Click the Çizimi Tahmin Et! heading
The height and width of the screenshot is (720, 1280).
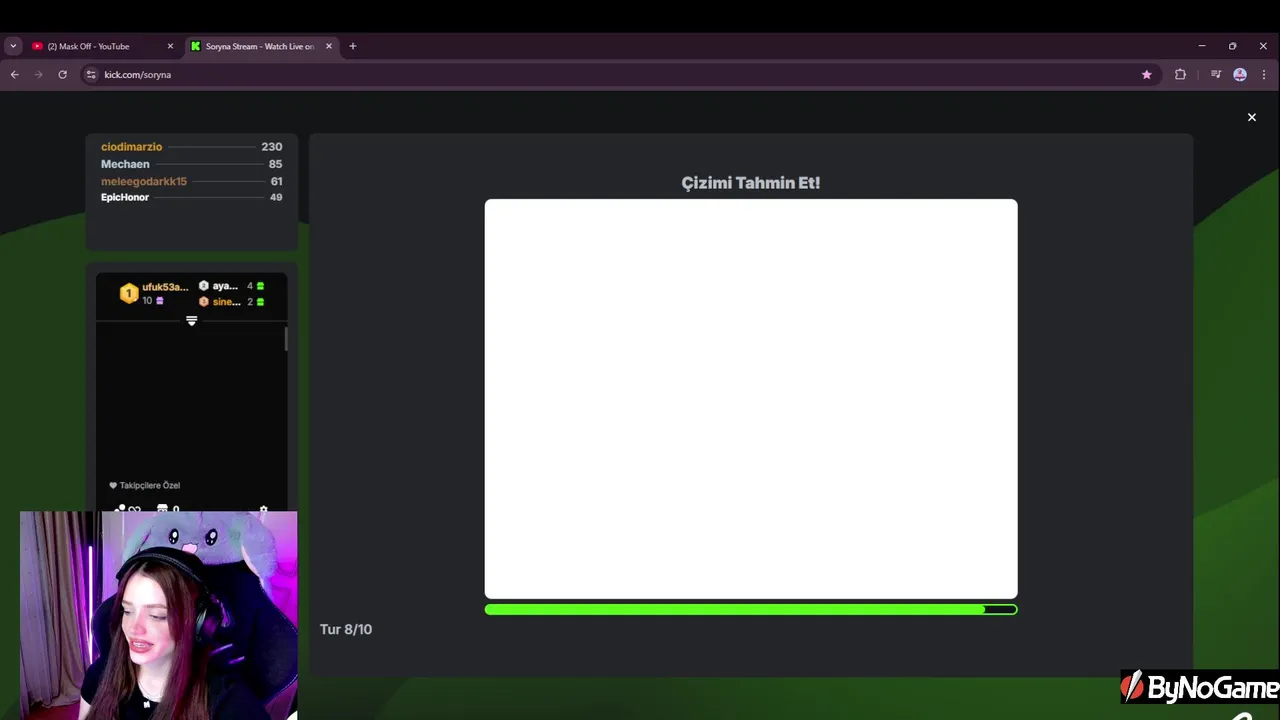[x=751, y=183]
